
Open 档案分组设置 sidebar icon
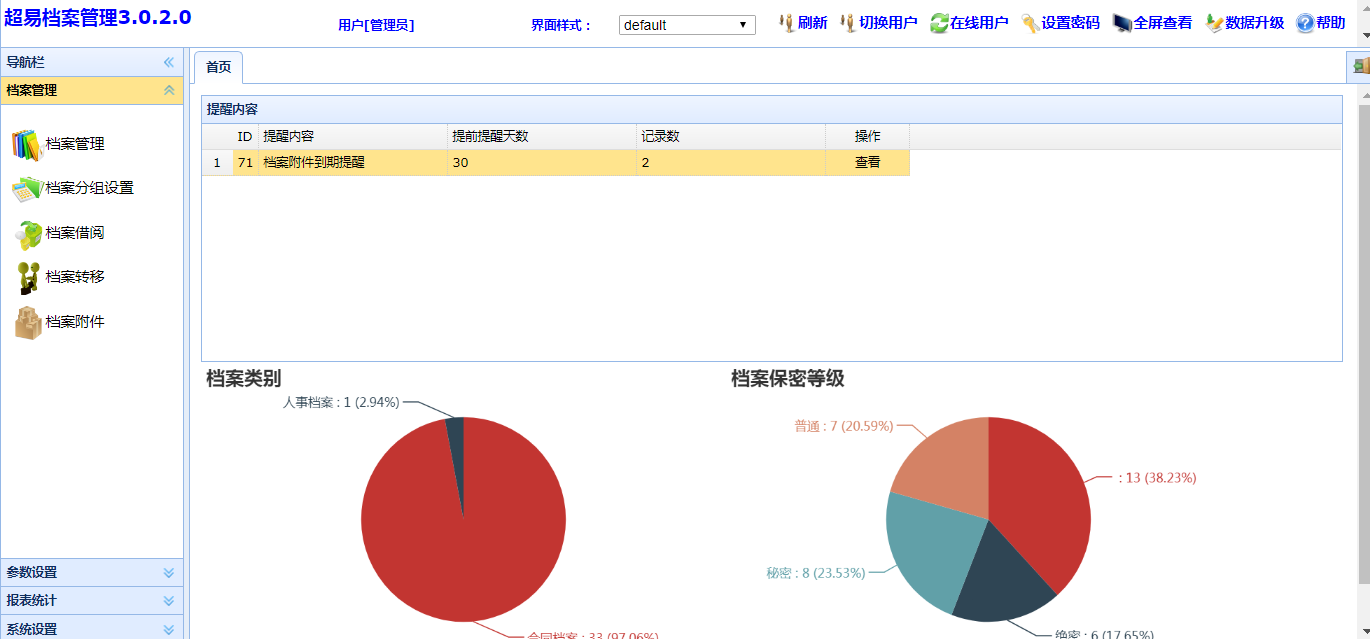pyautogui.click(x=28, y=188)
